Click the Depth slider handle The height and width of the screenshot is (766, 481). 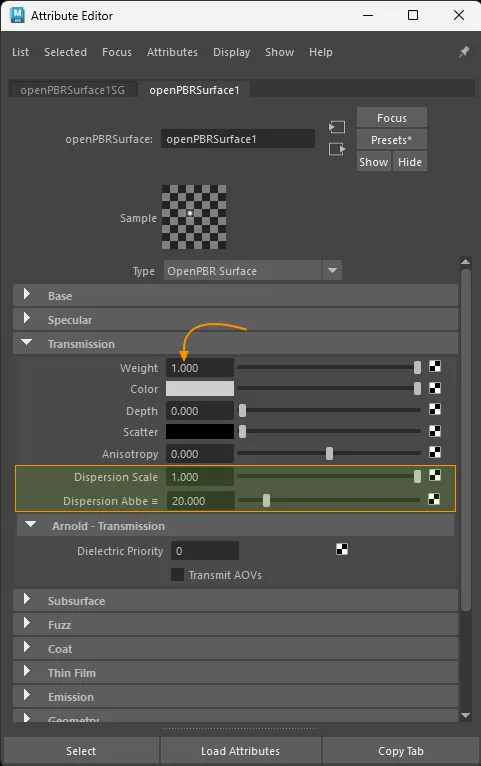[x=242, y=410]
